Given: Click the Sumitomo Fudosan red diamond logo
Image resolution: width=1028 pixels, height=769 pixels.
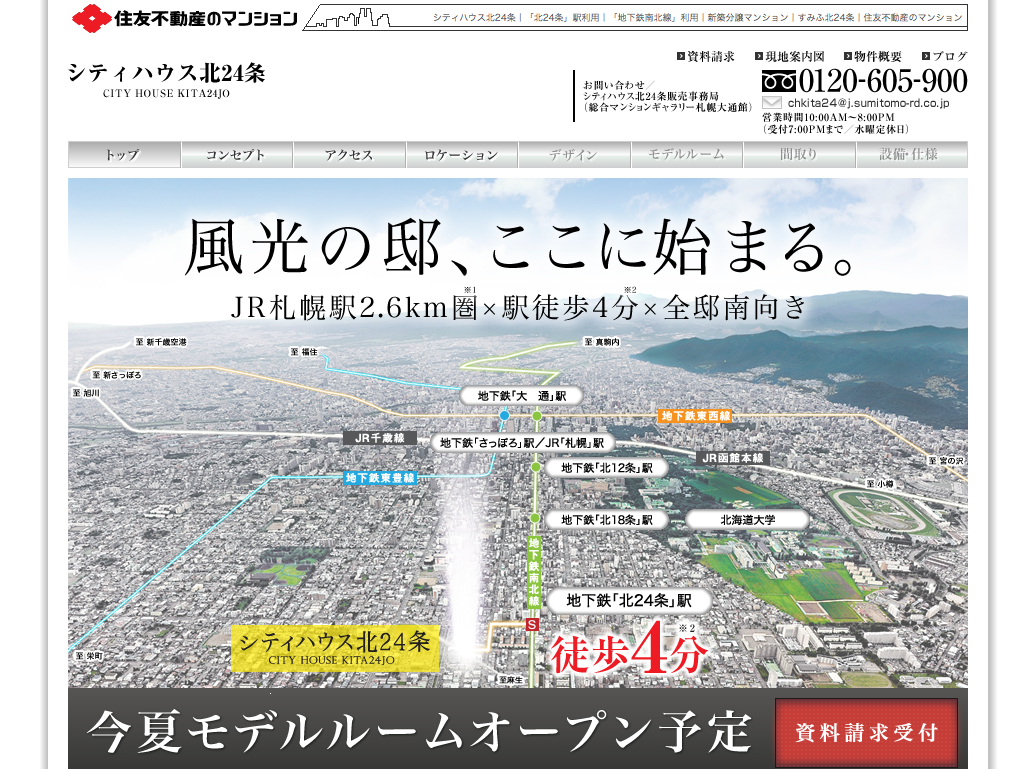Looking at the screenshot, I should click(92, 17).
